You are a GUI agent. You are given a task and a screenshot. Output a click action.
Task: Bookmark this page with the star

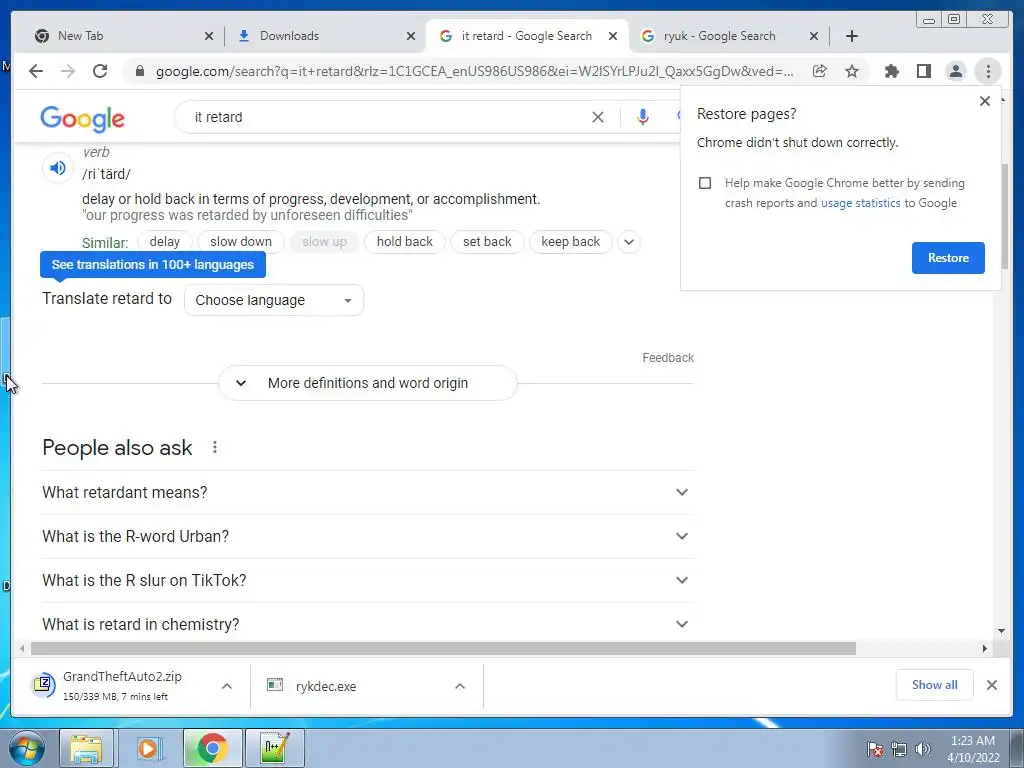(x=852, y=71)
